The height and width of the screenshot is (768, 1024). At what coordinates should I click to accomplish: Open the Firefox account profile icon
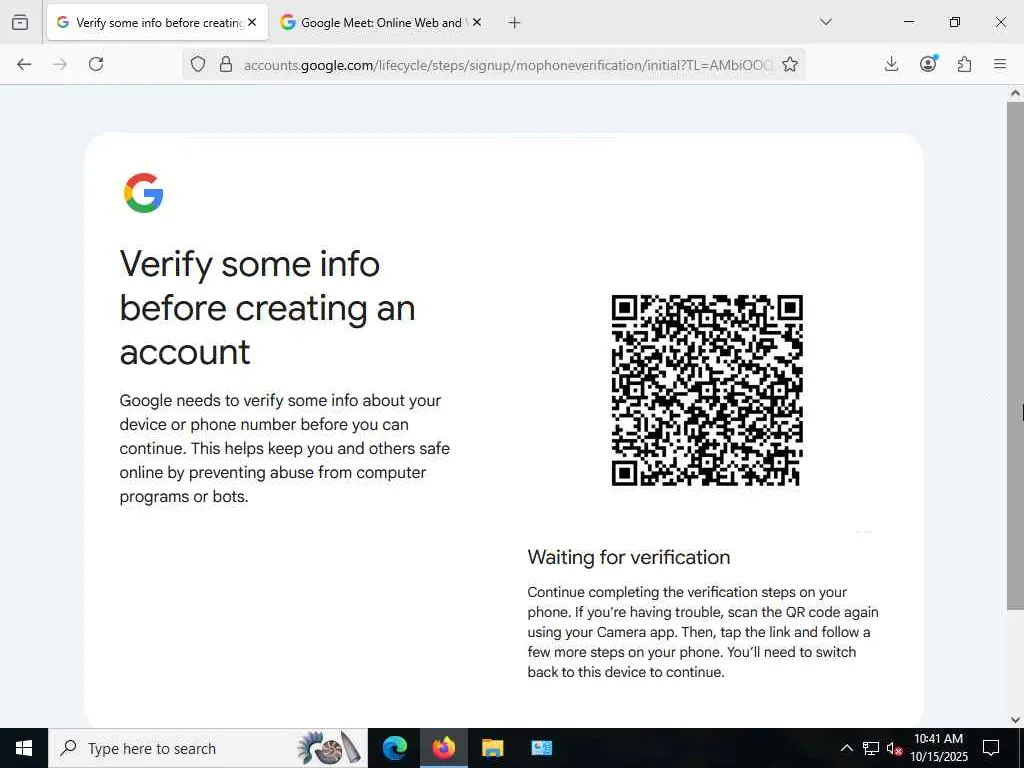pos(928,63)
